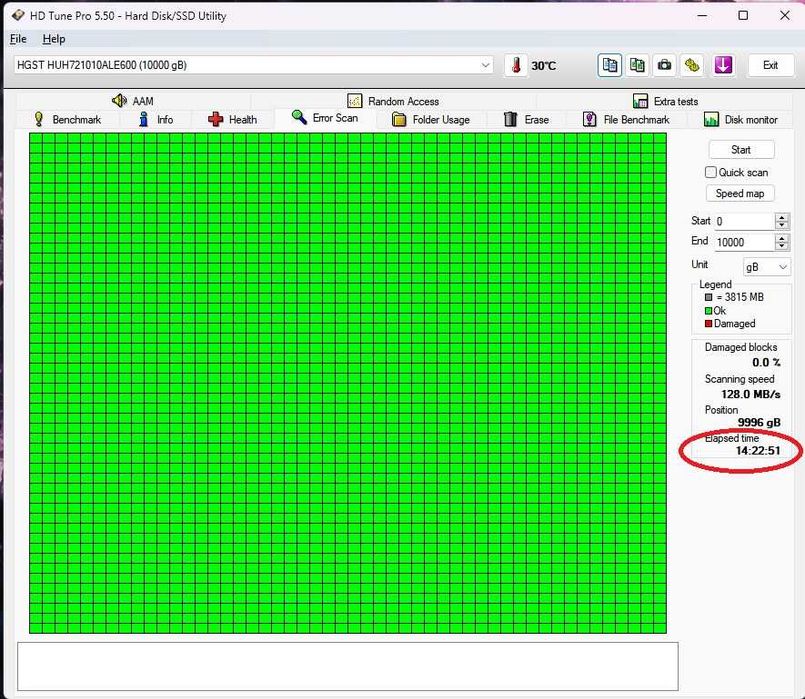Click the copy screenshot to clipboard icon
This screenshot has width=805, height=699.
click(x=637, y=65)
